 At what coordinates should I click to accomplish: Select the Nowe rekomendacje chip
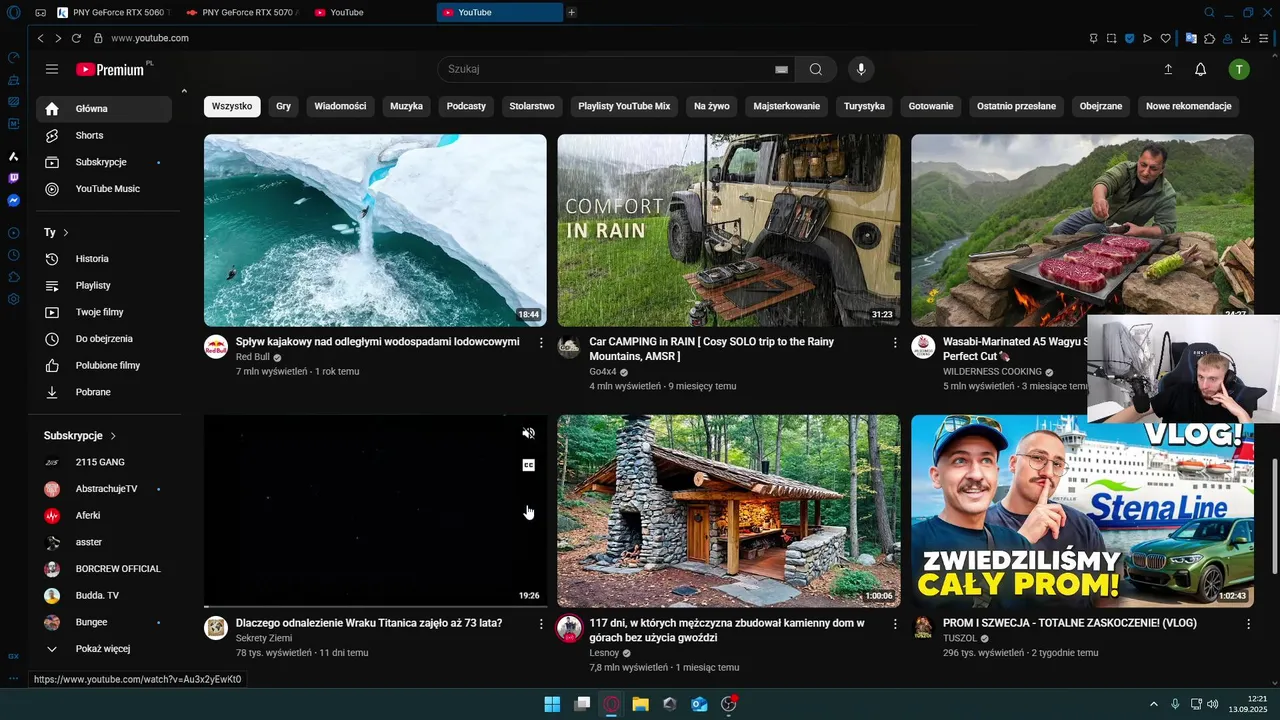[x=1189, y=106]
